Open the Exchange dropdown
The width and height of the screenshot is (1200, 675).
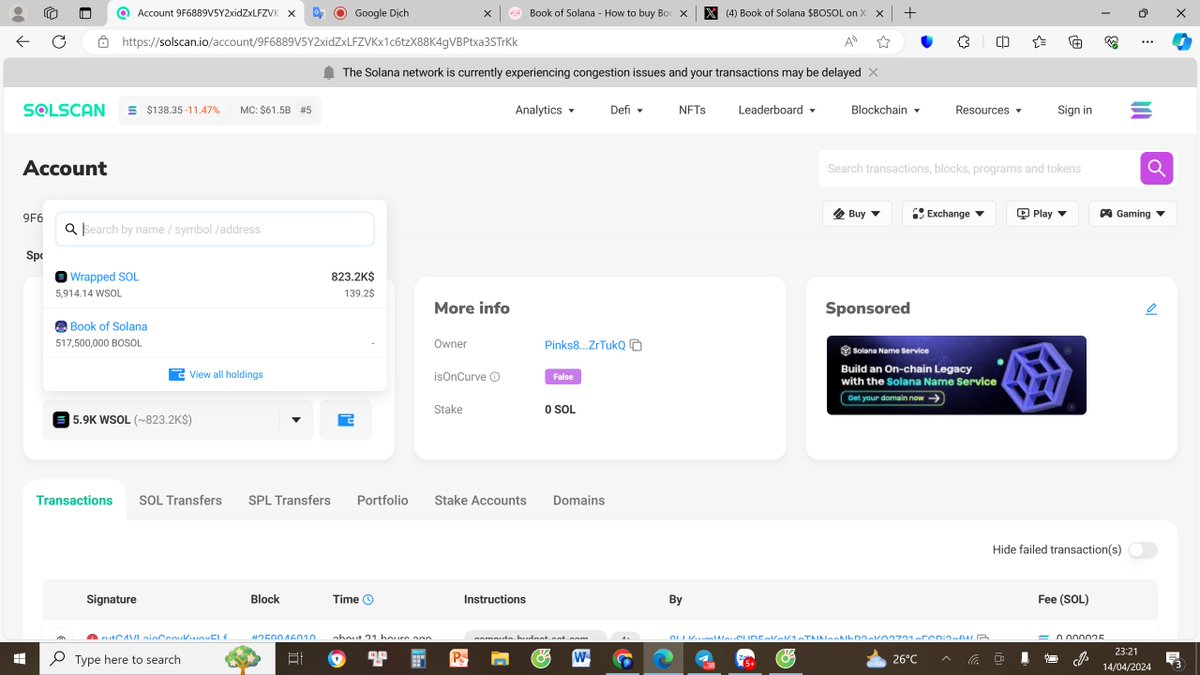pyautogui.click(x=948, y=214)
